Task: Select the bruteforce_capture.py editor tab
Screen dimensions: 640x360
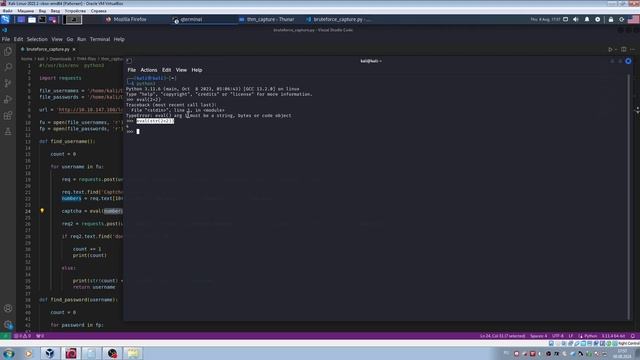Action: pyautogui.click(x=48, y=49)
